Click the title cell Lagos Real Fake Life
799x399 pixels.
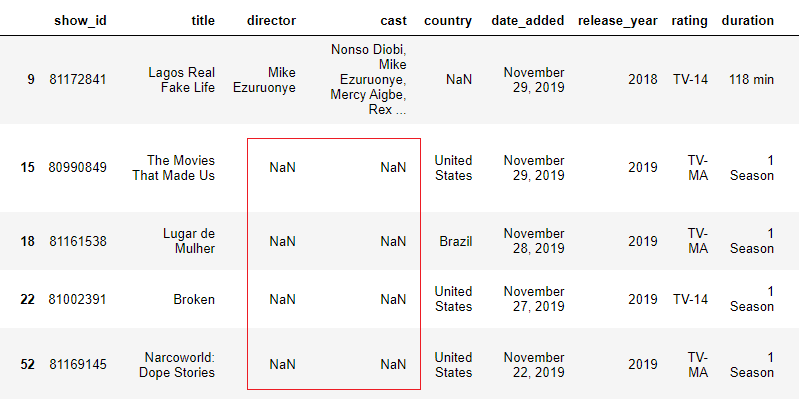[181, 80]
